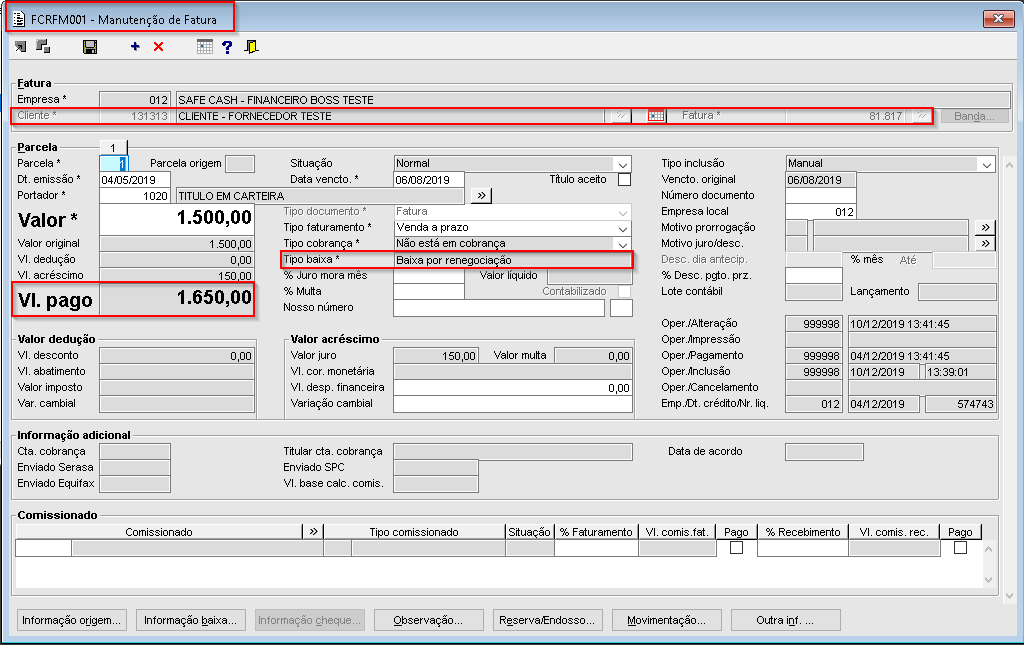
Task: Click the Portador code field 1020
Action: (x=135, y=195)
